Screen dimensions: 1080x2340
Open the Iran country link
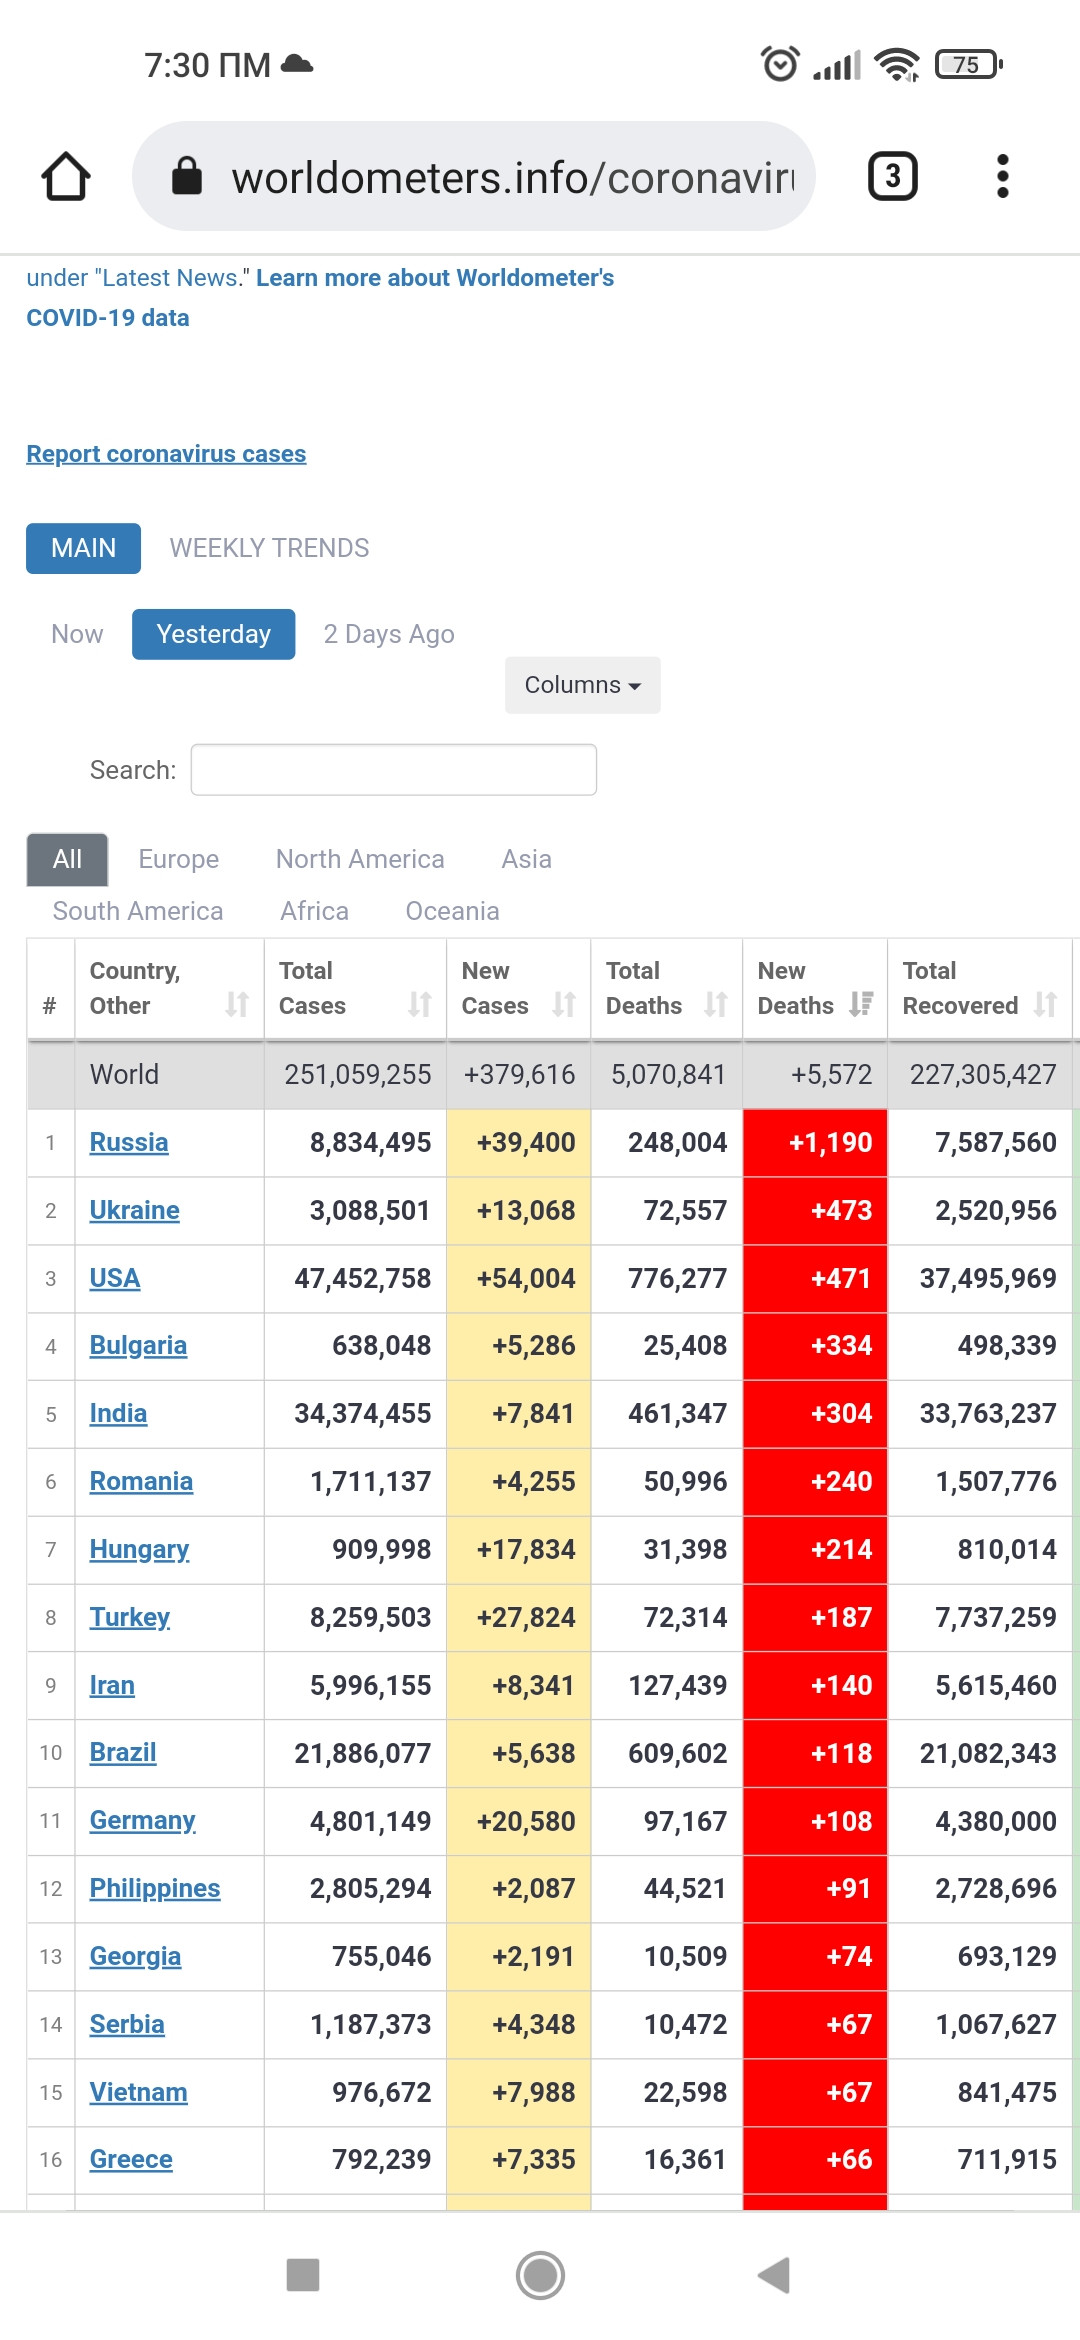112,1685
